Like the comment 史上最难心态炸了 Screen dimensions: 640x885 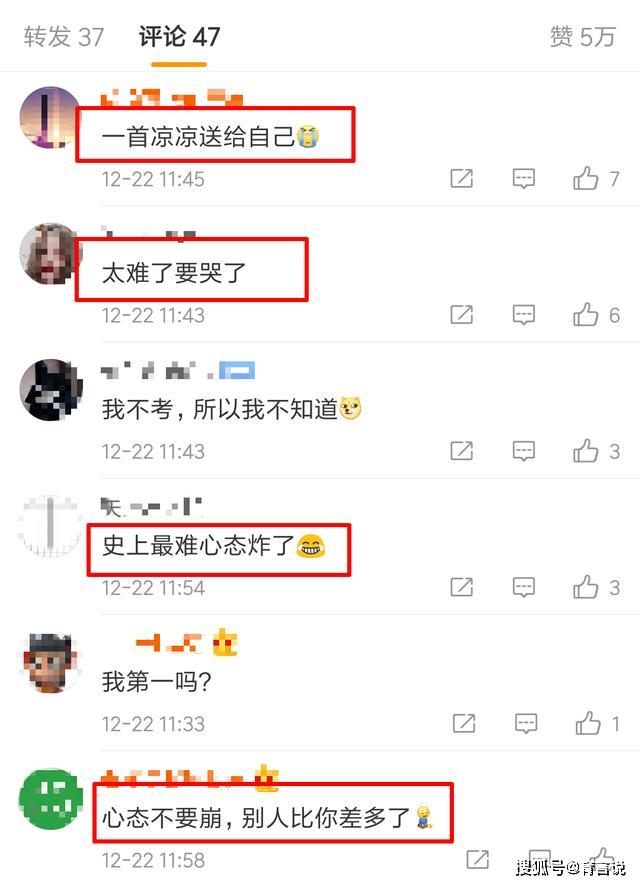tap(585, 588)
